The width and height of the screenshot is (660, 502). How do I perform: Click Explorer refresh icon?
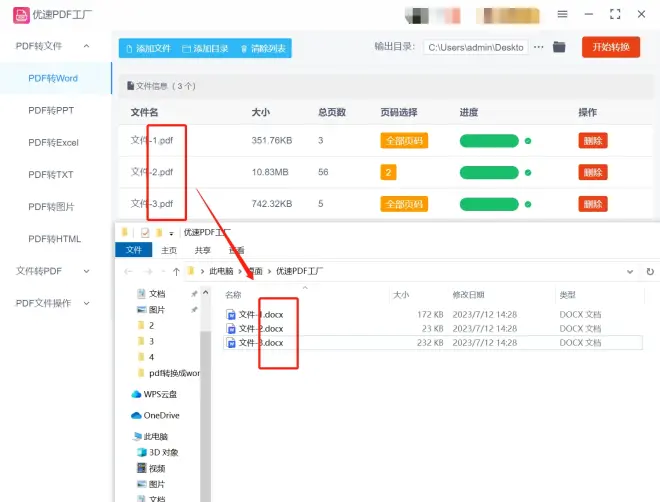(x=650, y=271)
